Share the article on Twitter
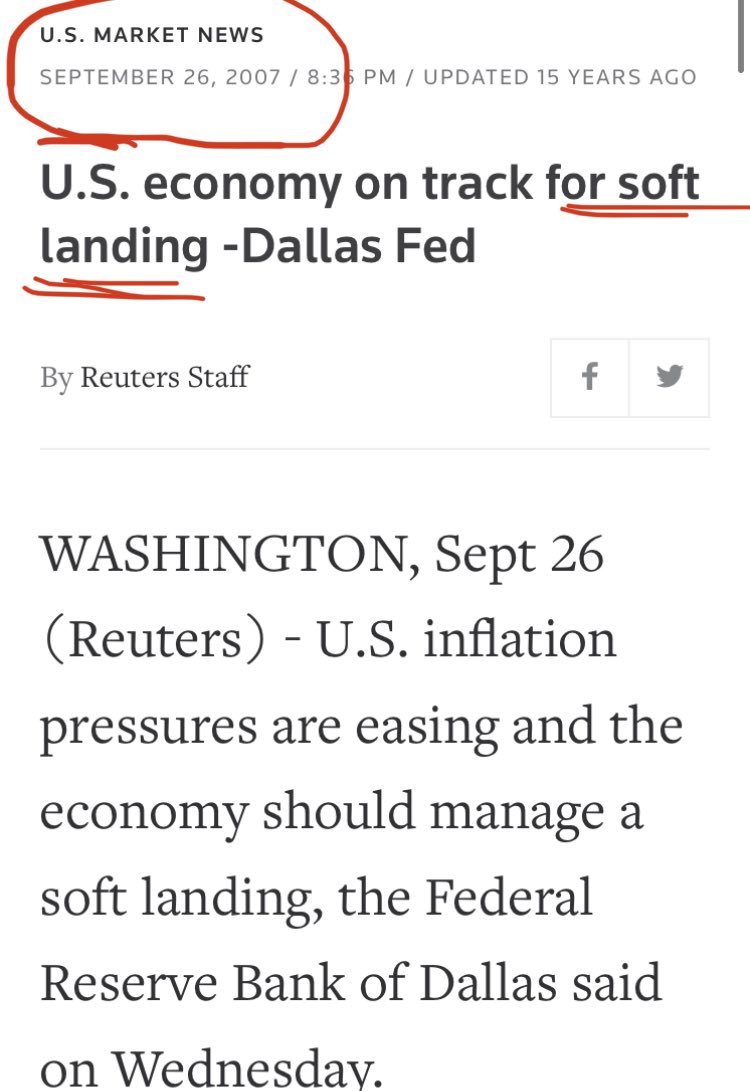750x1091 pixels. [669, 378]
